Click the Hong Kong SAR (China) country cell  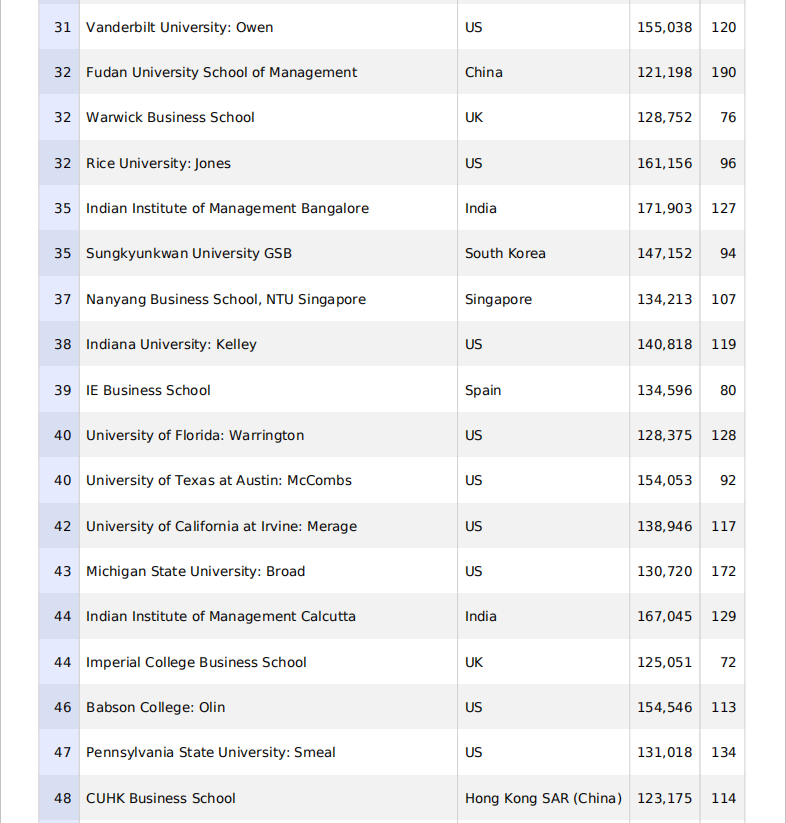pyautogui.click(x=543, y=798)
